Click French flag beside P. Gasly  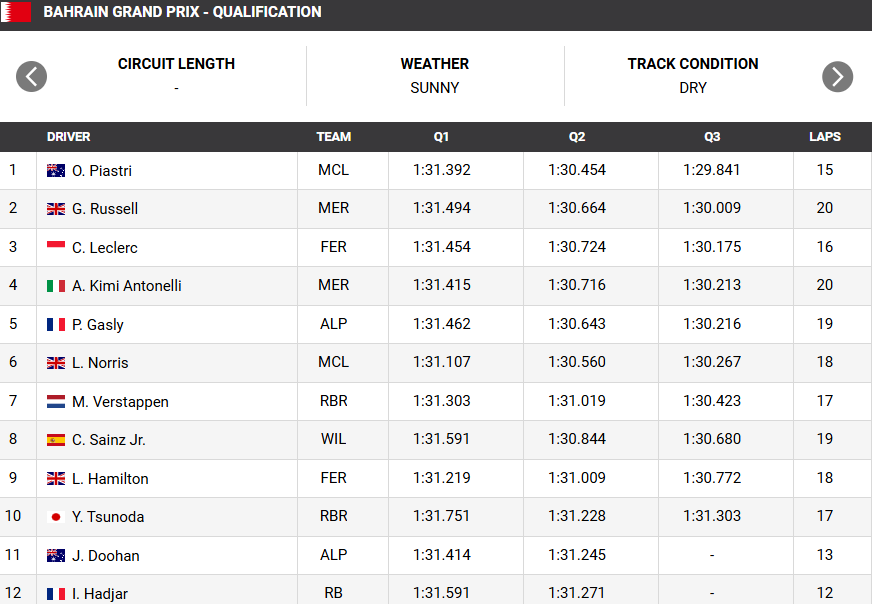click(56, 325)
